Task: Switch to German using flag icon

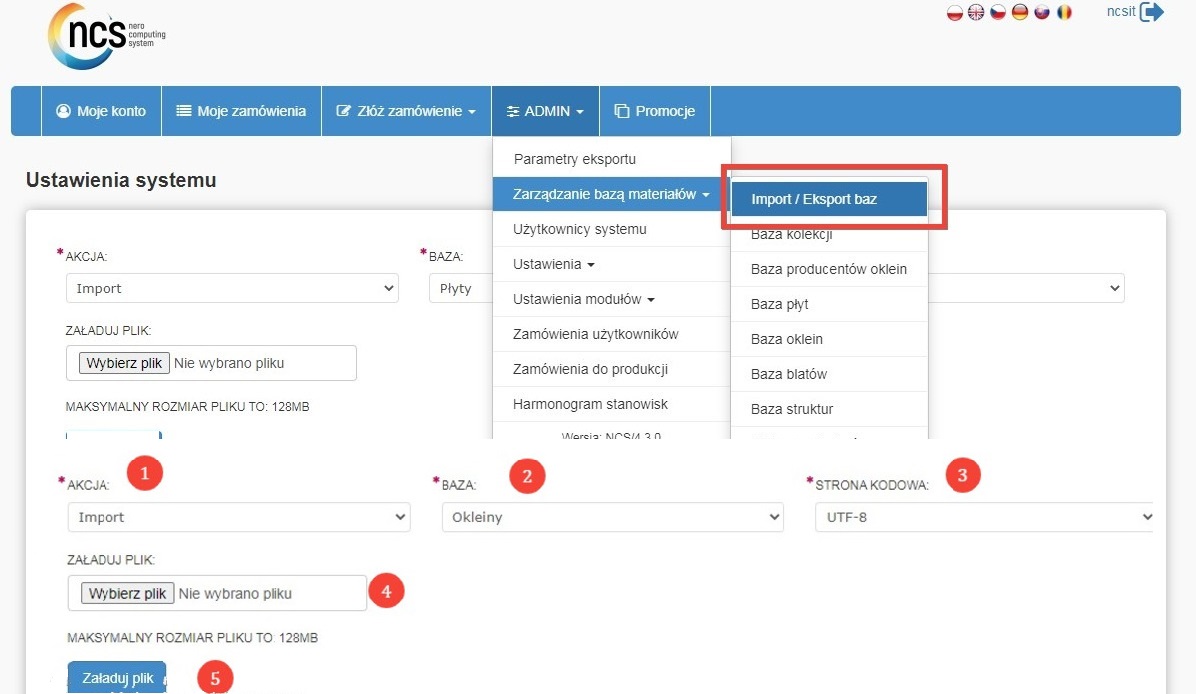Action: coord(1020,13)
